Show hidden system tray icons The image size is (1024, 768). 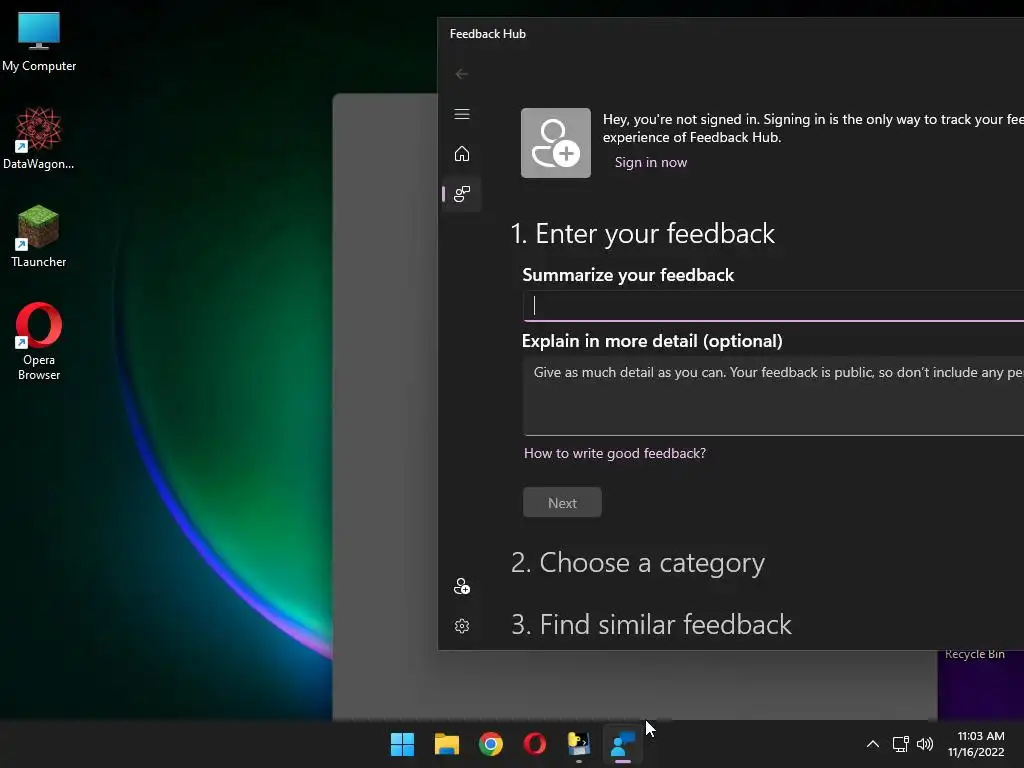(x=872, y=744)
